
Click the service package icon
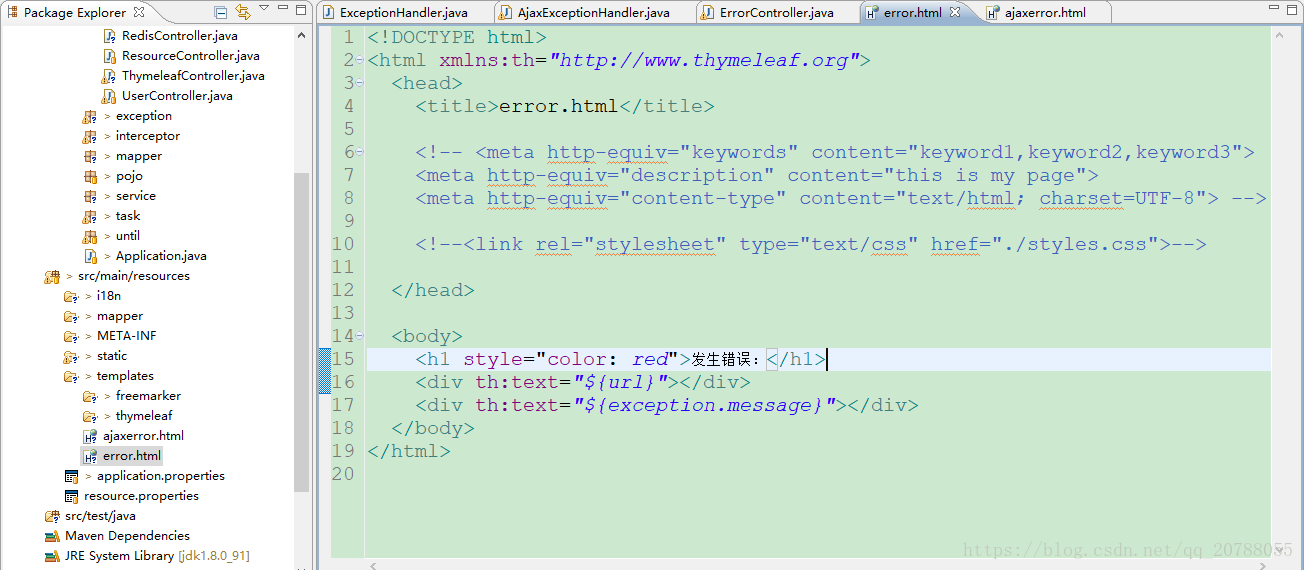[x=91, y=196]
